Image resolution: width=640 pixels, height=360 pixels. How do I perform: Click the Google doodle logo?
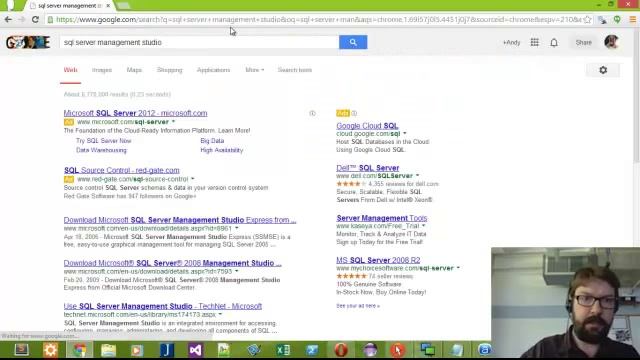(x=28, y=42)
